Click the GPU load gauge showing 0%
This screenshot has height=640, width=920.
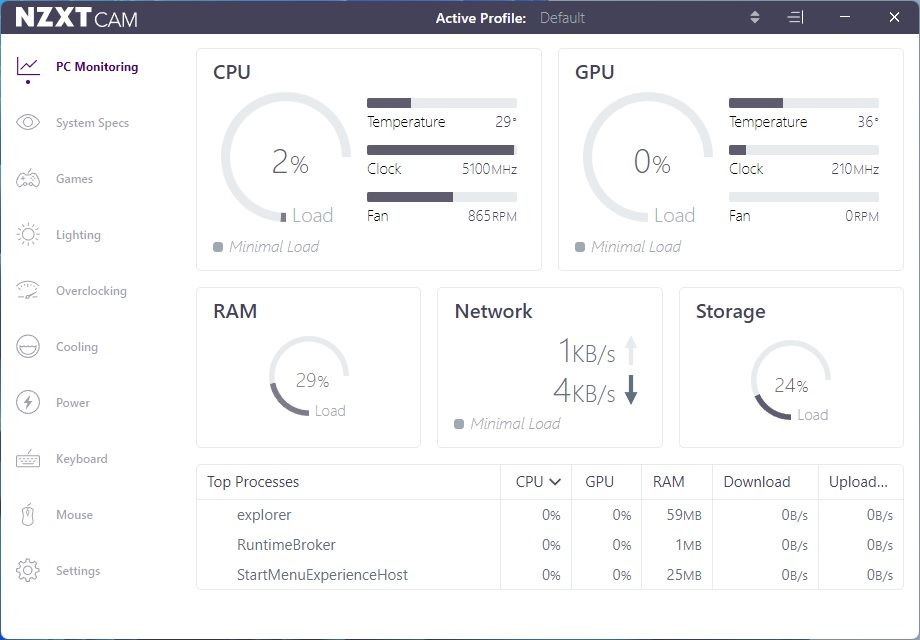click(x=648, y=157)
